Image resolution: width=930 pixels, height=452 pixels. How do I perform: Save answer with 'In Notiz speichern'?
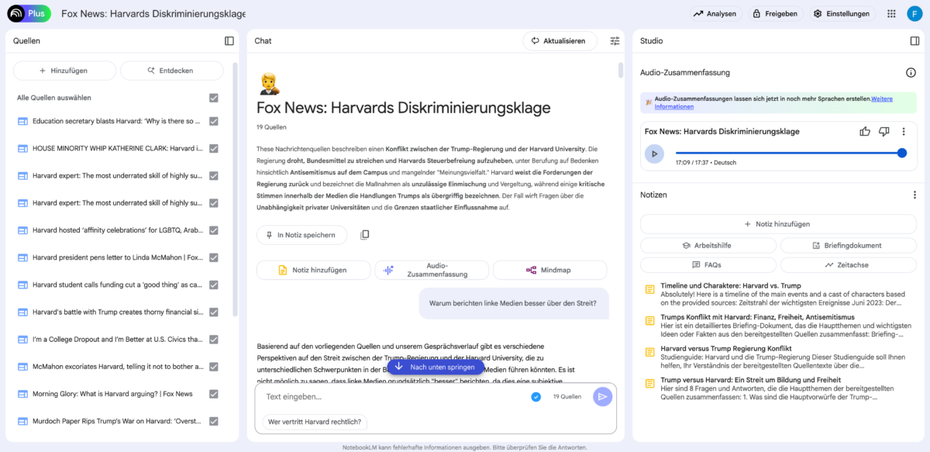[302, 235]
